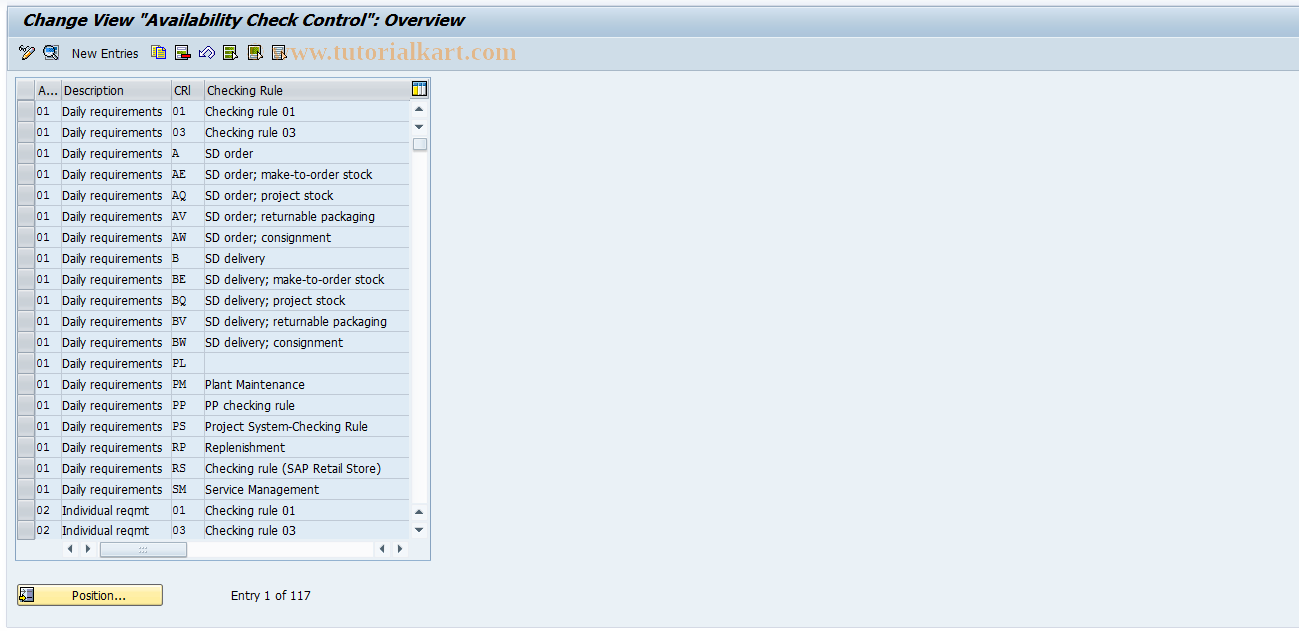Viewport: 1299px width, 631px height.
Task: Click select-all corner cell of table
Action: click(26, 90)
